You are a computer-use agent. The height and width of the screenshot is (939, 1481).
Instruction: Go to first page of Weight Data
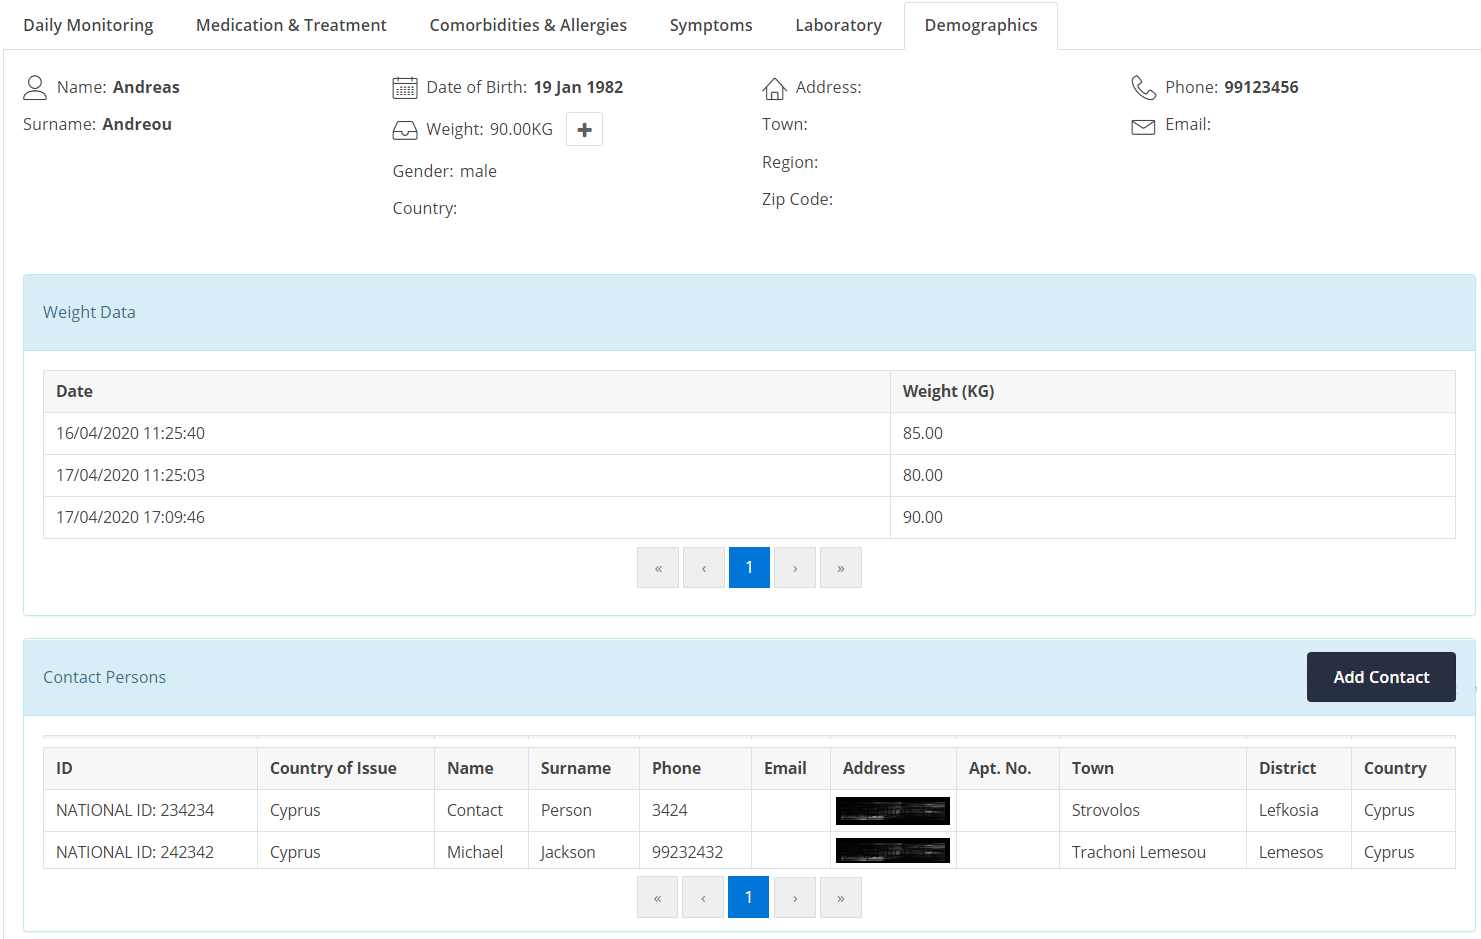pos(658,568)
